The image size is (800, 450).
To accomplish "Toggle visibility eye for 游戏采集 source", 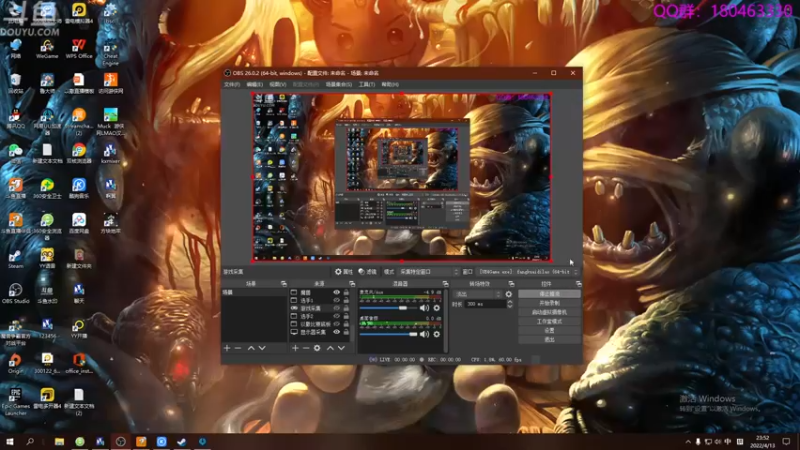I will 336,308.
